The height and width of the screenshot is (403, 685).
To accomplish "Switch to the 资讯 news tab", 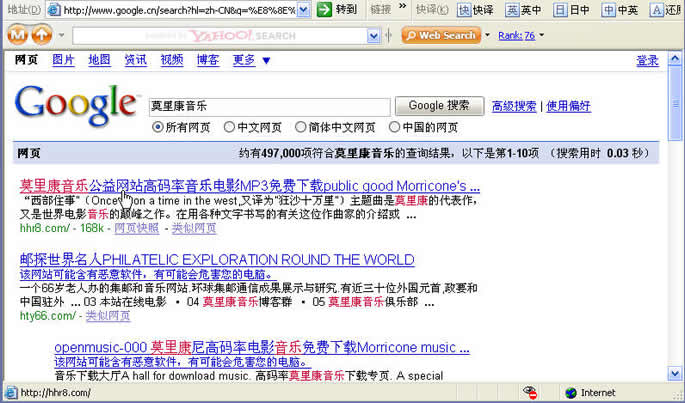I will [x=135, y=59].
